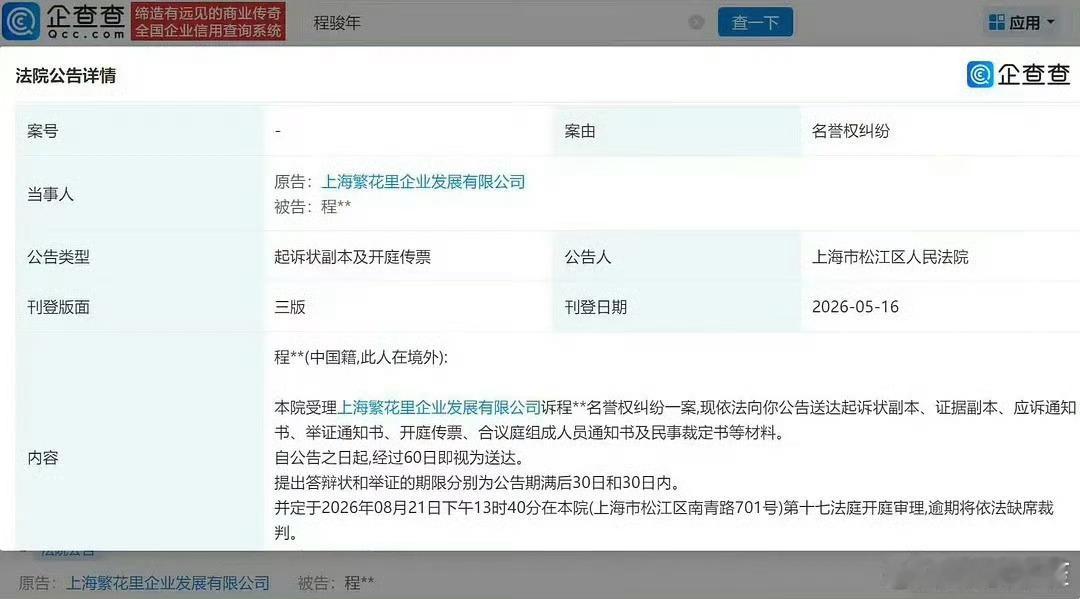Image resolution: width=1080 pixels, height=599 pixels.
Task: Click the 公告人 label cell
Action: [676, 257]
